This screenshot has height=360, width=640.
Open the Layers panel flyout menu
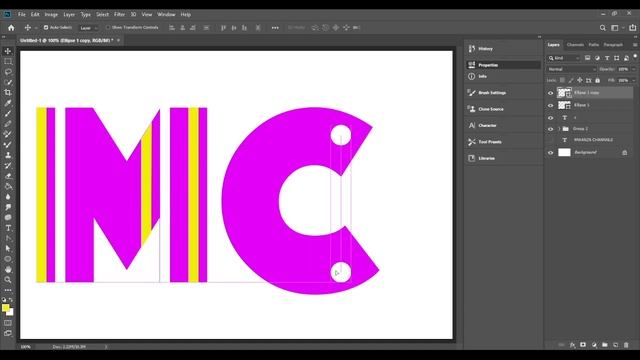[635, 45]
